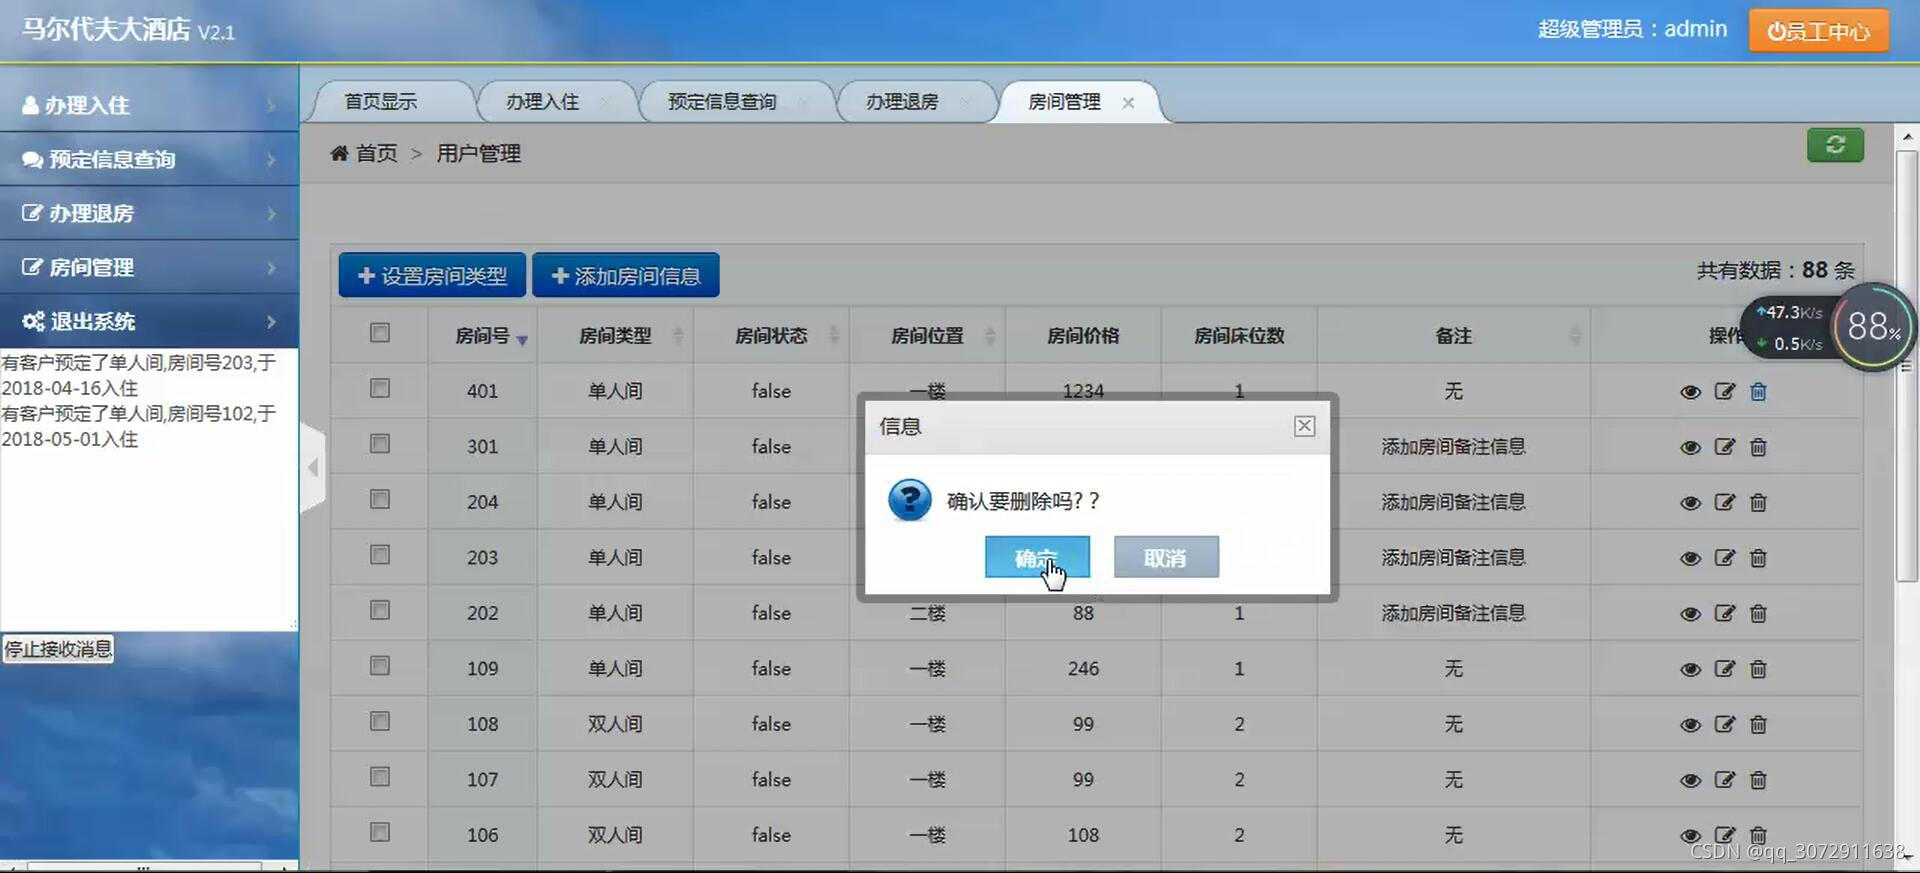Confirm deletion with 确定 button
This screenshot has width=1920, height=873.
[1037, 557]
